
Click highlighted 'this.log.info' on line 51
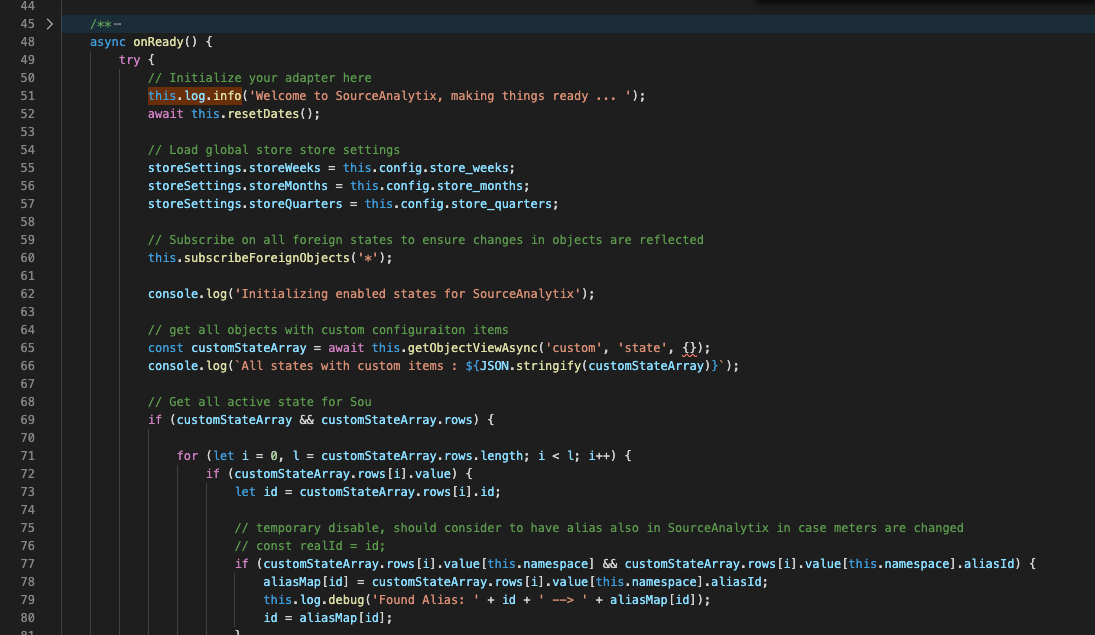195,96
